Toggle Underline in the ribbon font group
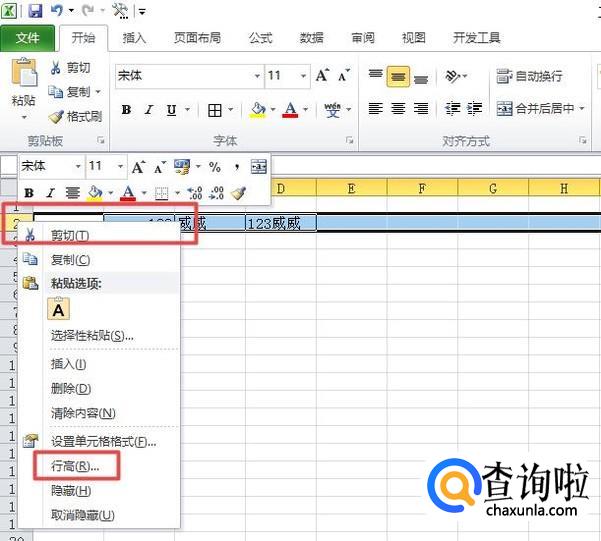 click(171, 110)
